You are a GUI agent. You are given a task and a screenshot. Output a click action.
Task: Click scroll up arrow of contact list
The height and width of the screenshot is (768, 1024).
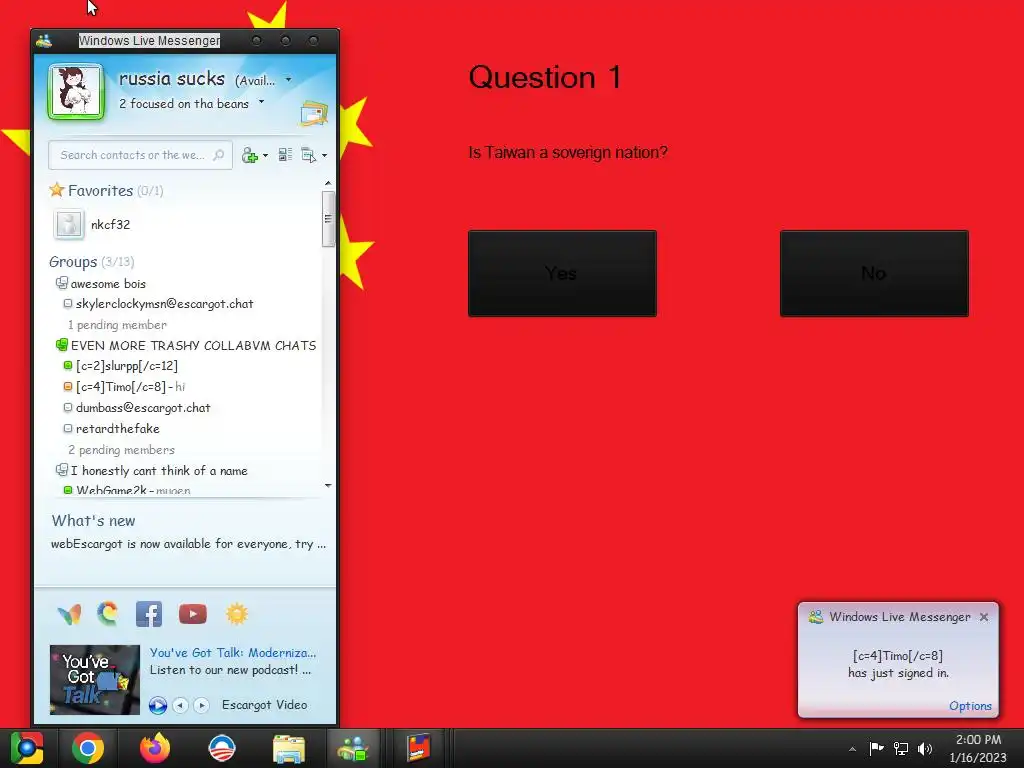(328, 184)
